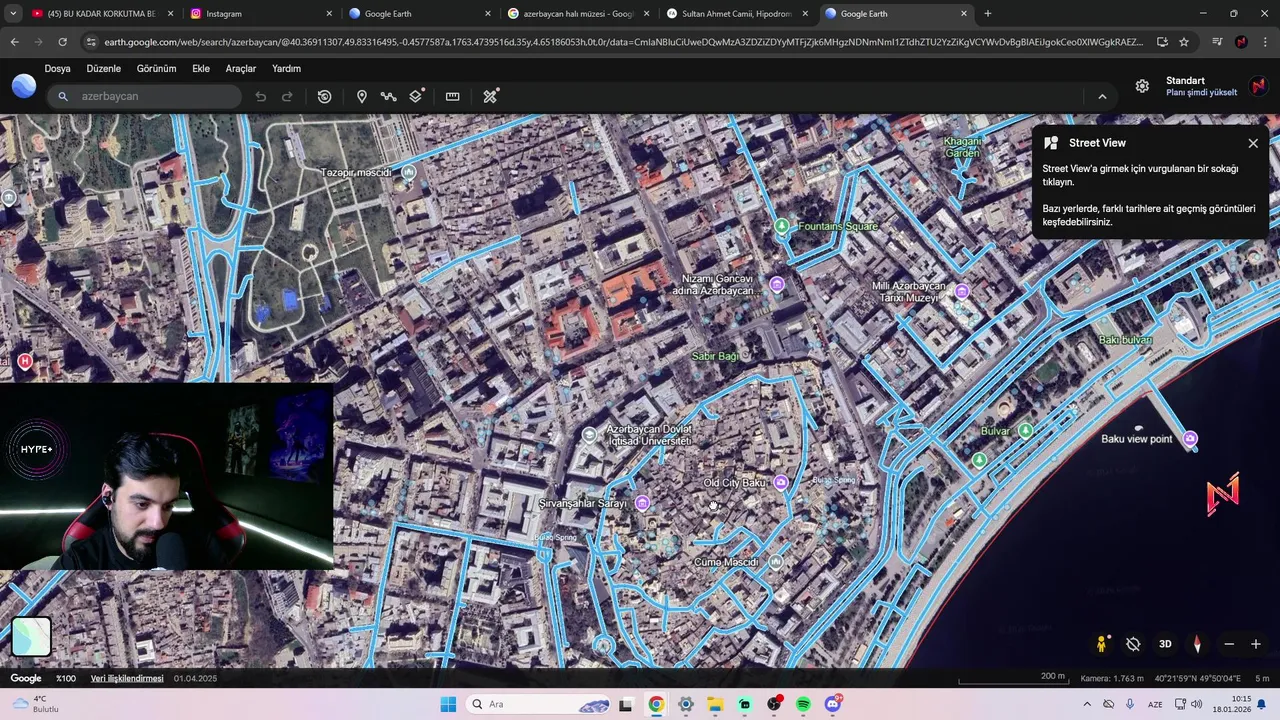The image size is (1280, 720).
Task: Open the Araçlar menu
Action: coord(241,69)
